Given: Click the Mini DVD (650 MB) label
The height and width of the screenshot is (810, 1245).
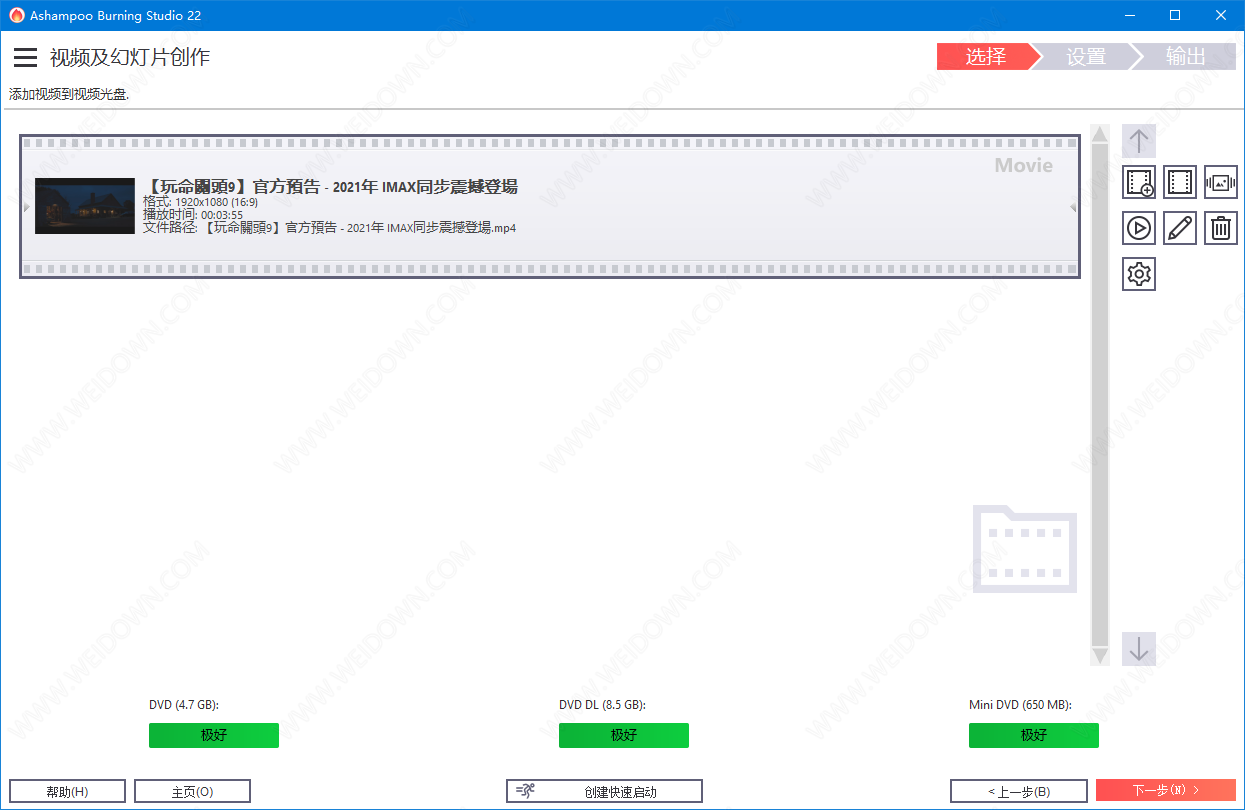Looking at the screenshot, I should 1020,705.
